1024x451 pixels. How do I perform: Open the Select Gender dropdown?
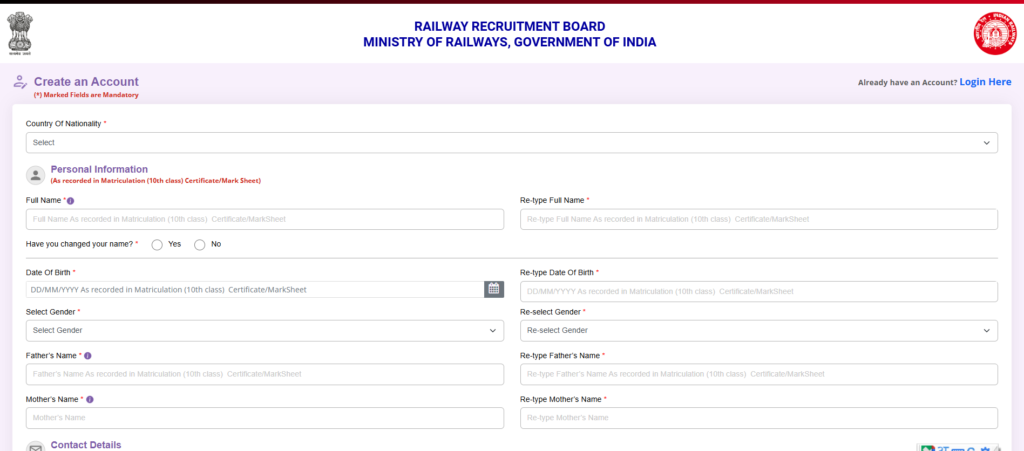tap(264, 331)
